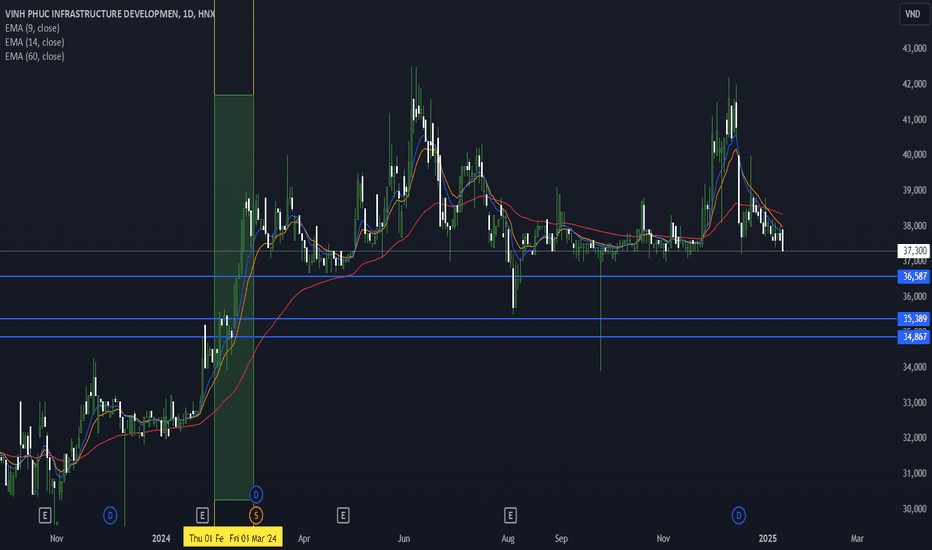Select the 34,867 horizontal line price label
932x550 pixels.
click(x=914, y=337)
